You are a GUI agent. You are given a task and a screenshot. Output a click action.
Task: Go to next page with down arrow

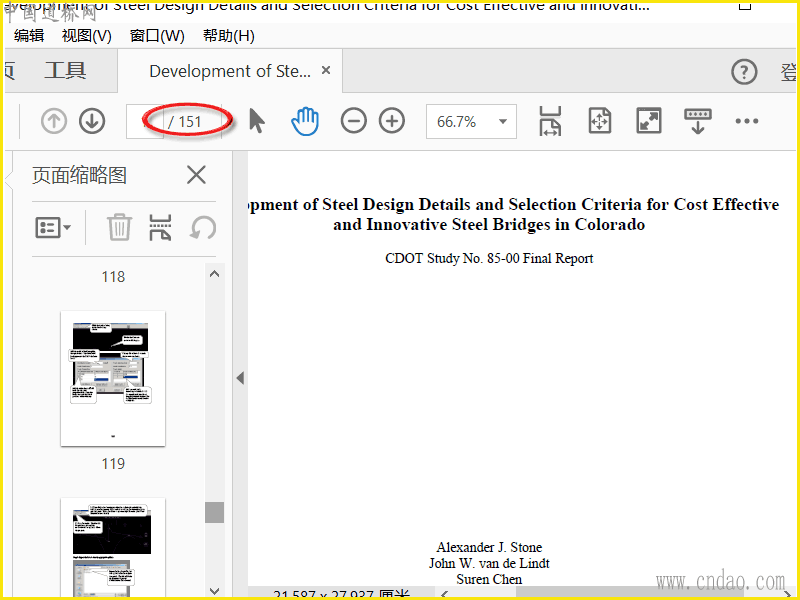click(92, 121)
